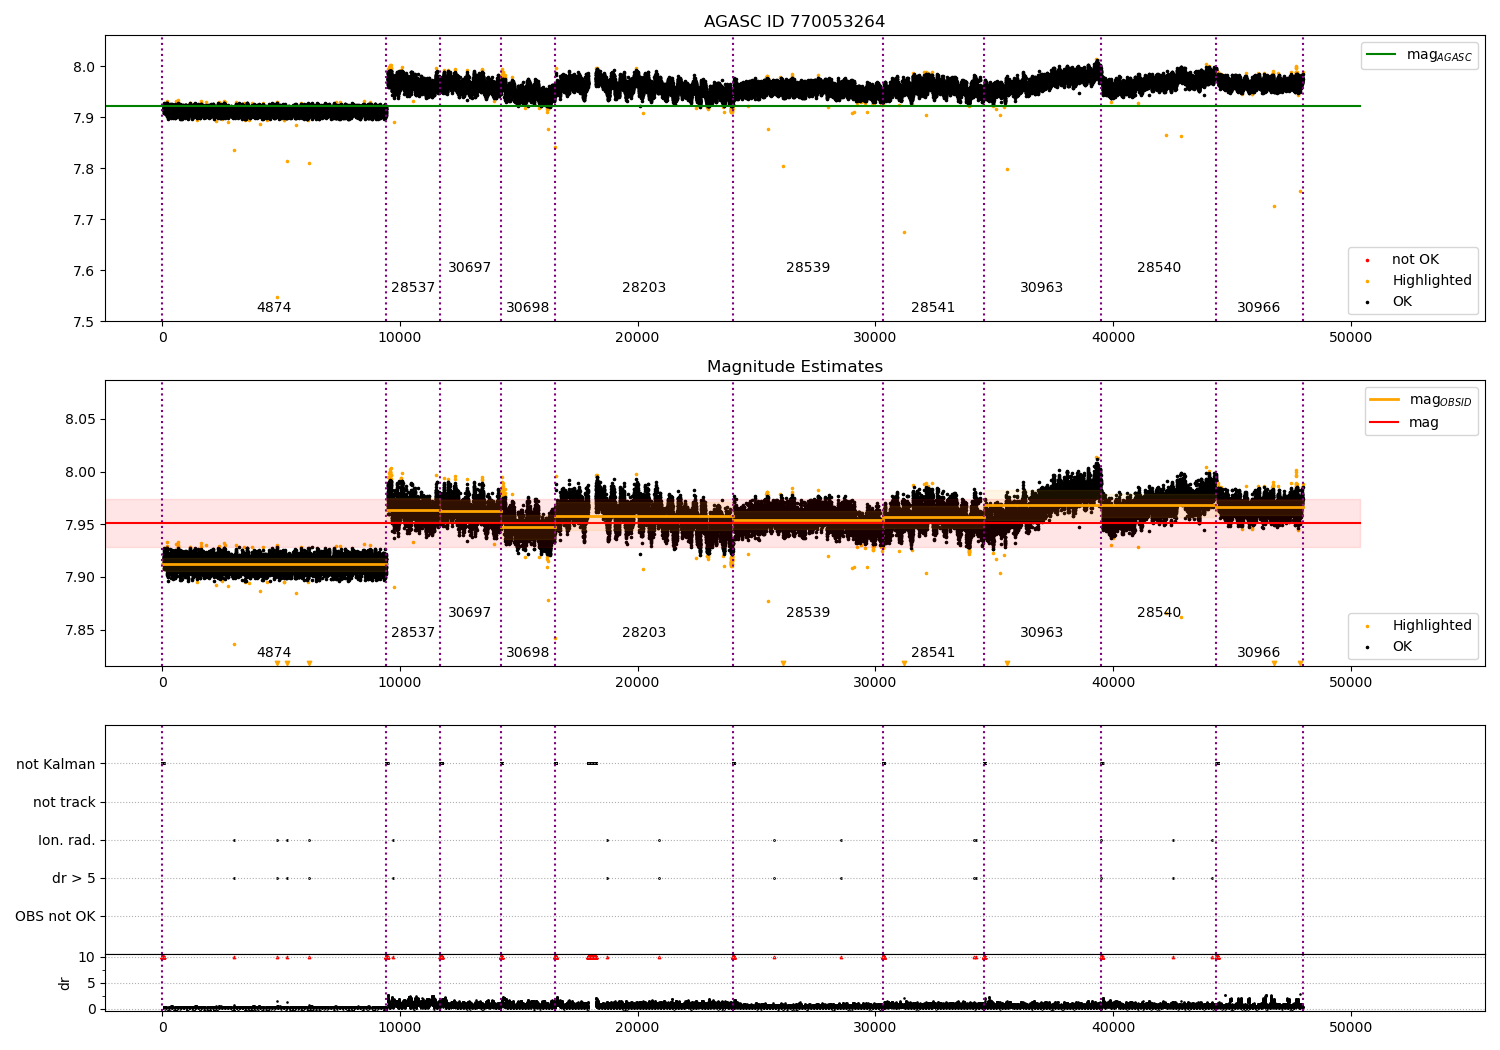Click OBSID label 28539 in Magnitude Estimates plot
1500x1050 pixels.
(808, 613)
